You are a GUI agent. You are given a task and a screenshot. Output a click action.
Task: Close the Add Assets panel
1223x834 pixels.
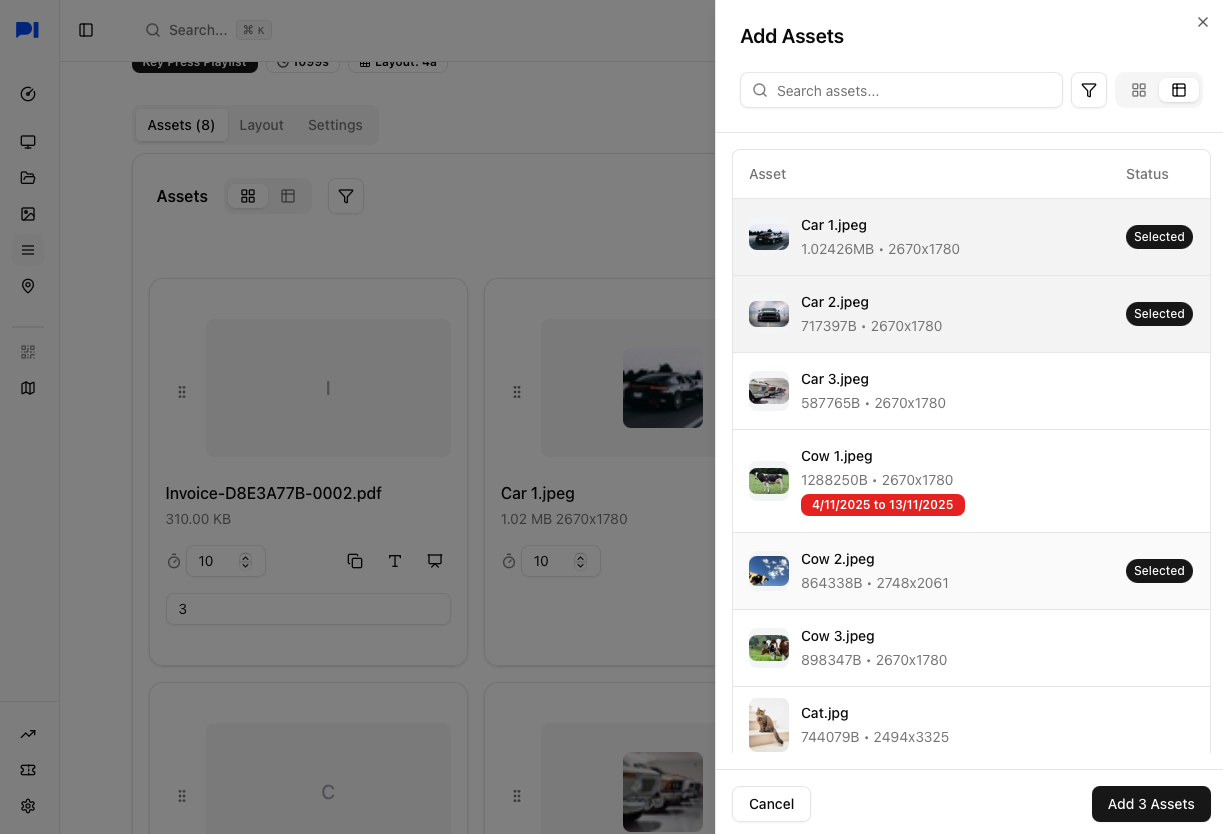point(1202,22)
